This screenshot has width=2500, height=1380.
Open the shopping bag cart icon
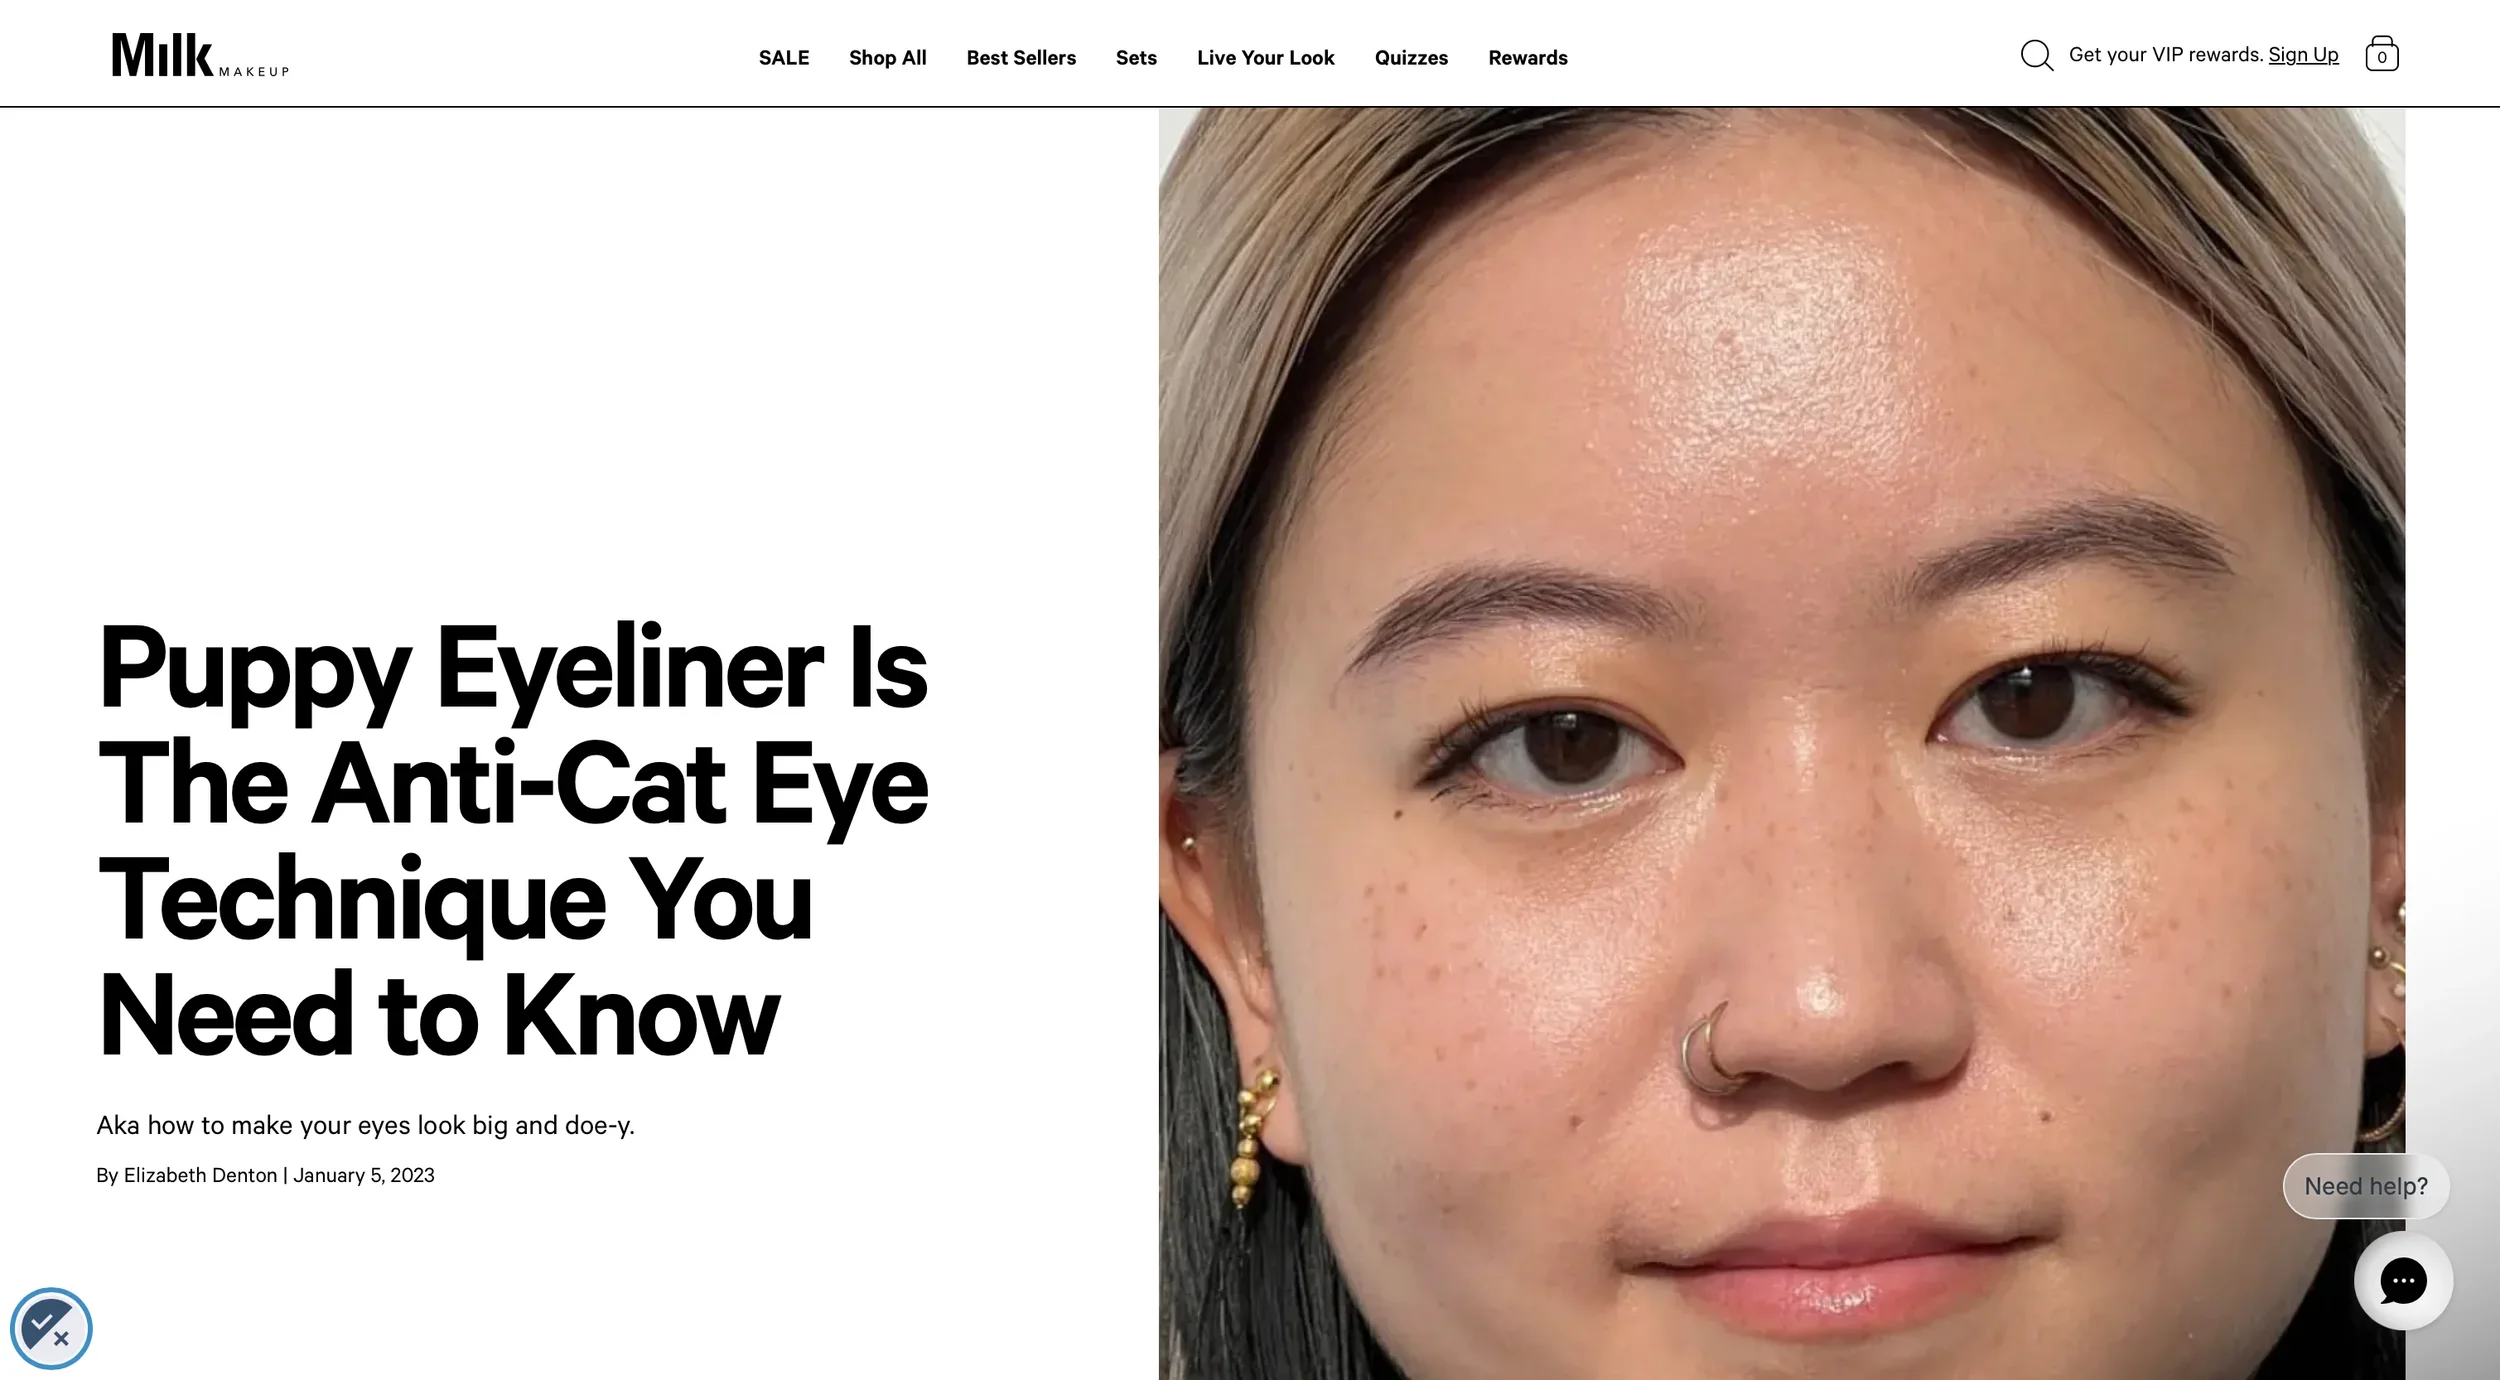coord(2381,54)
